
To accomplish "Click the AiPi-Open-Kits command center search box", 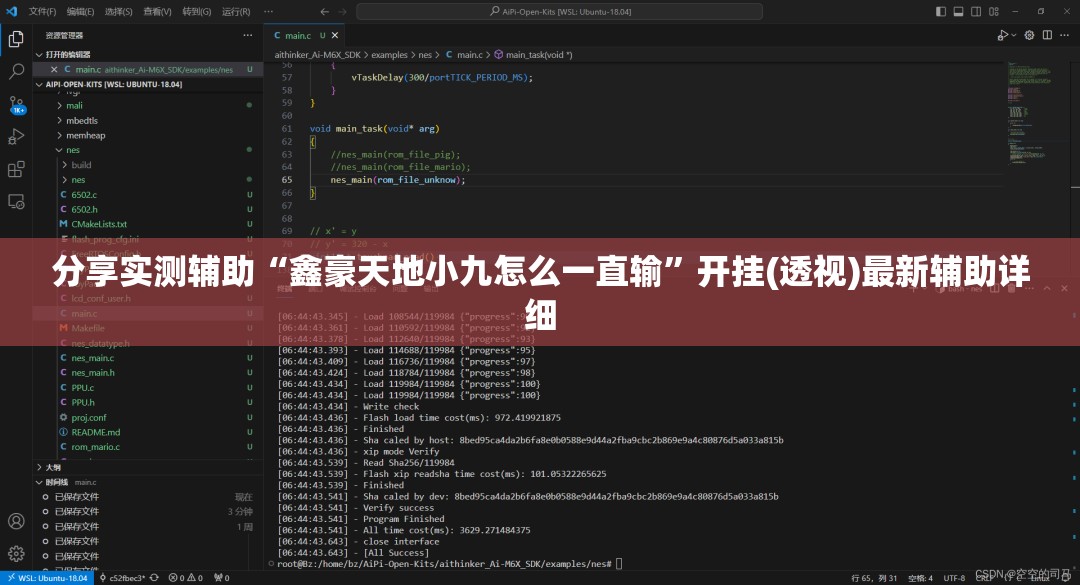I will pos(559,12).
